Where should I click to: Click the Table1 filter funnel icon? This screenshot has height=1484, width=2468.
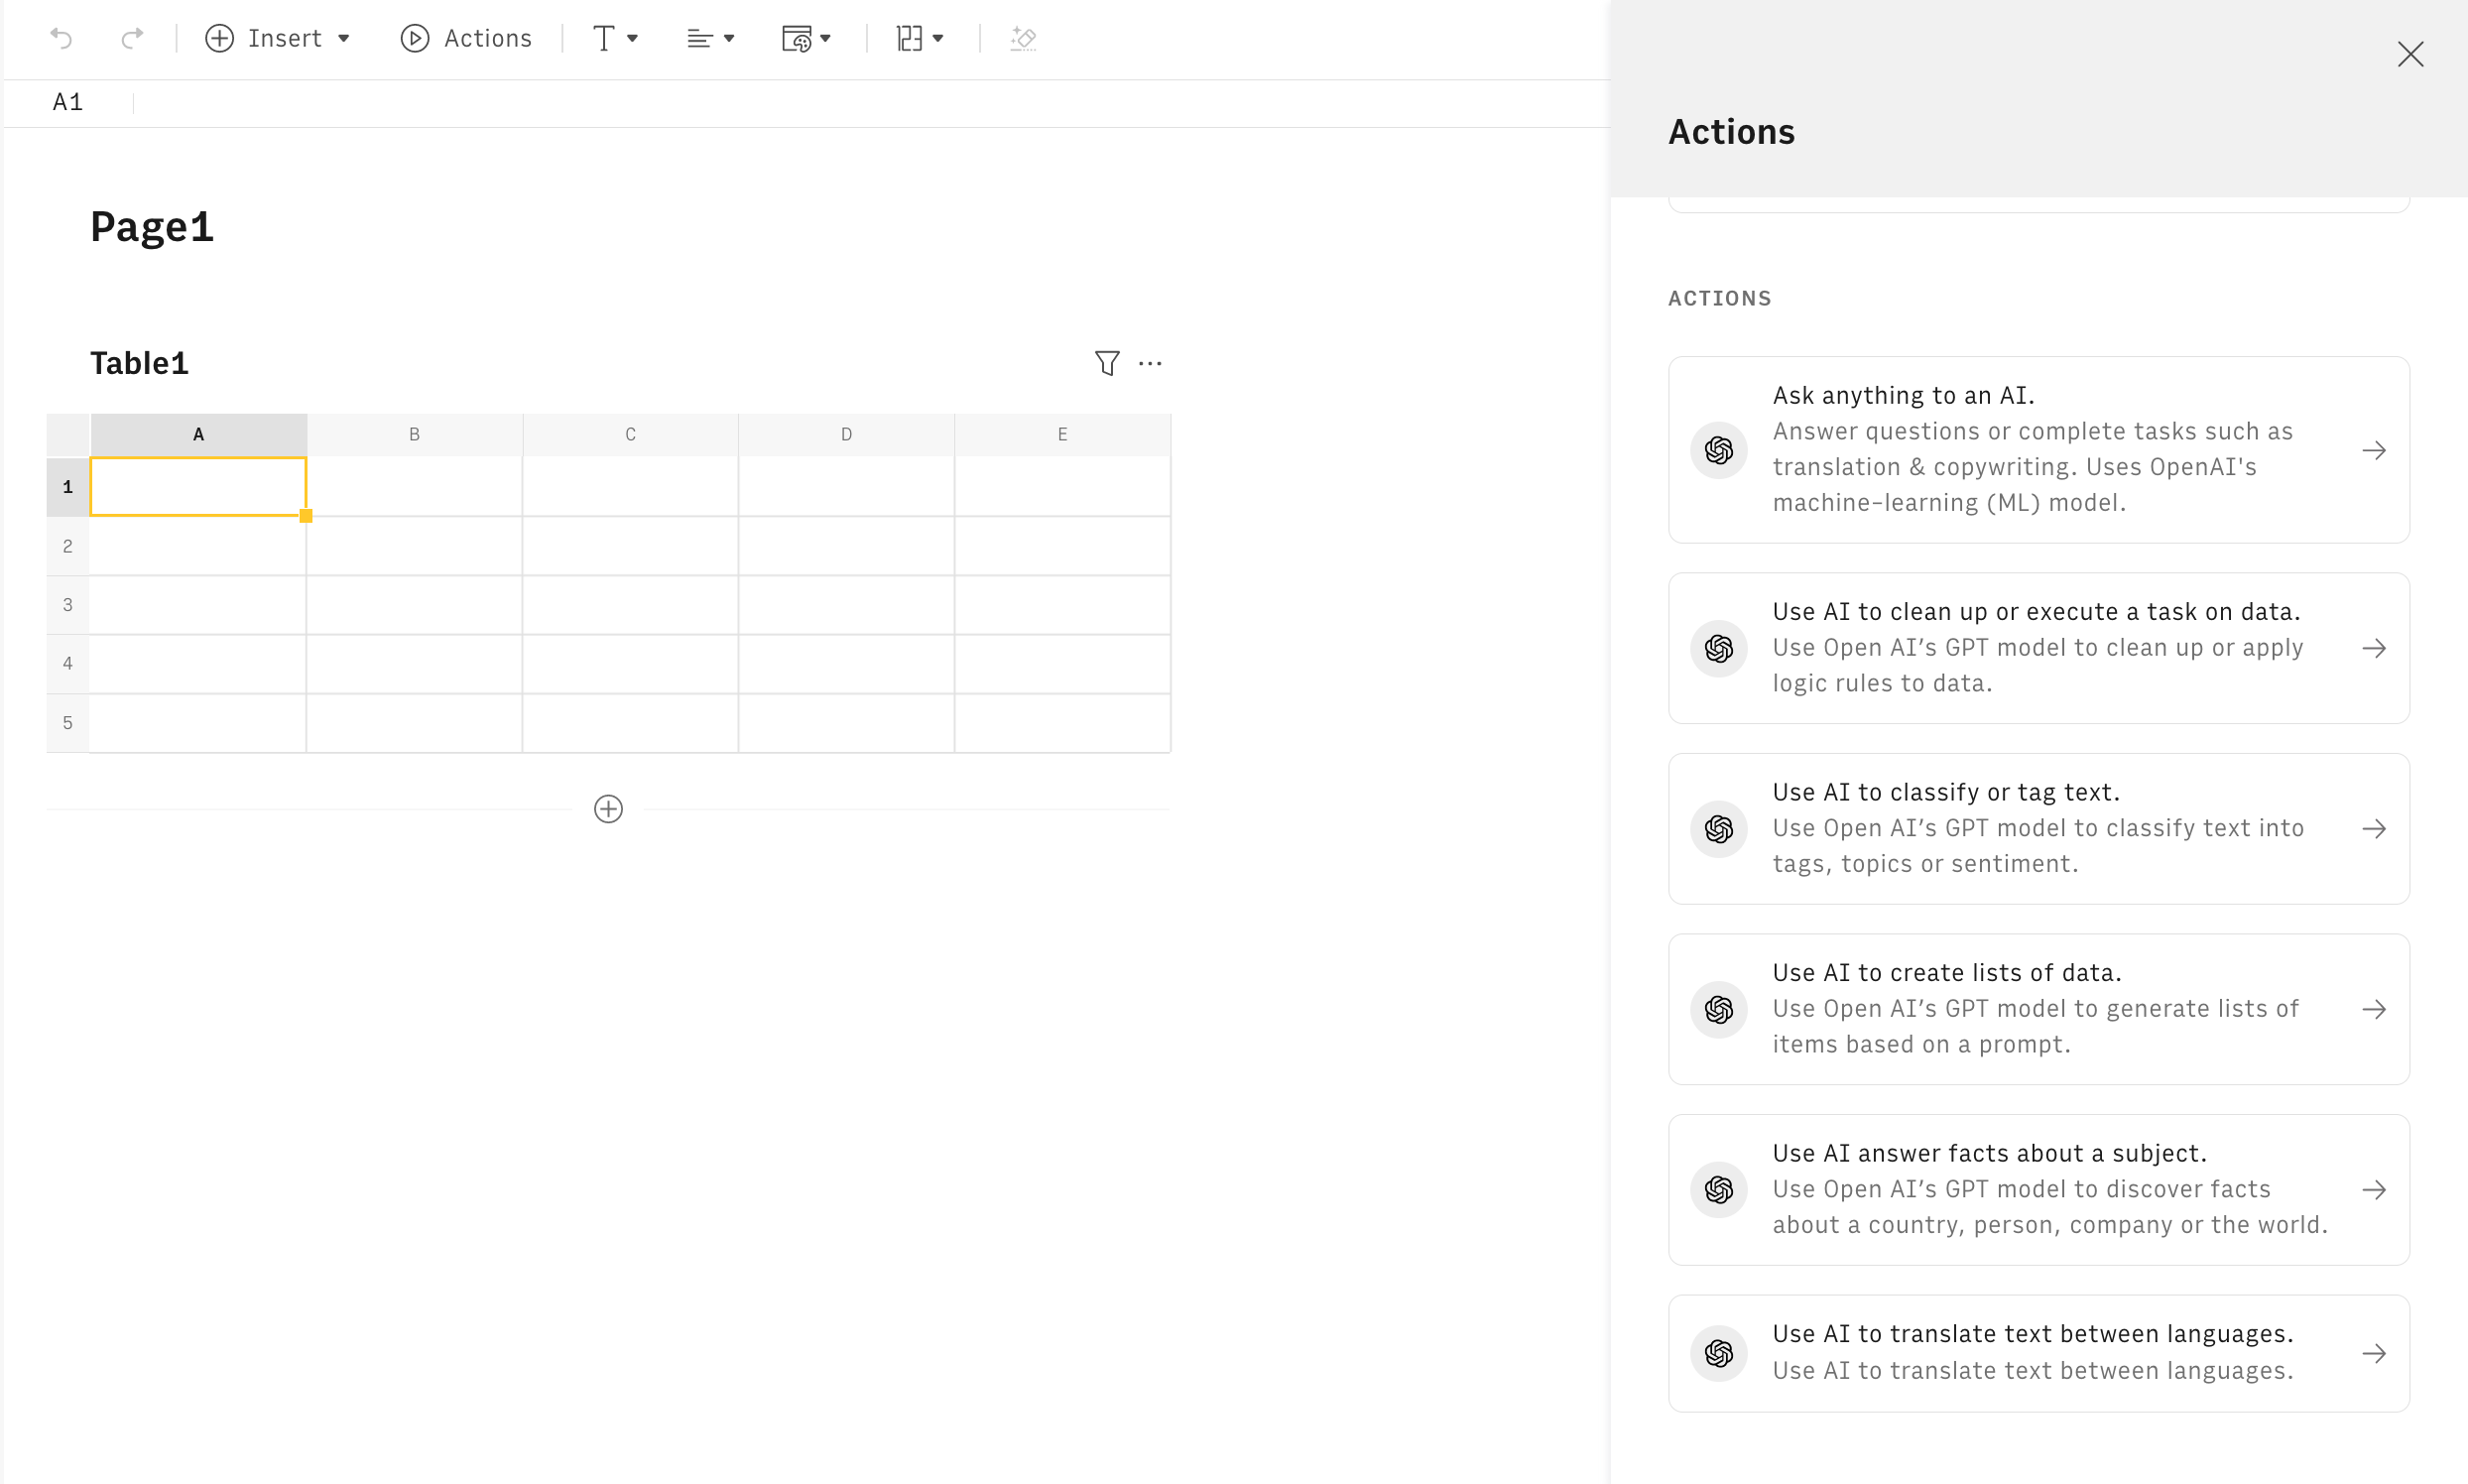pyautogui.click(x=1106, y=363)
